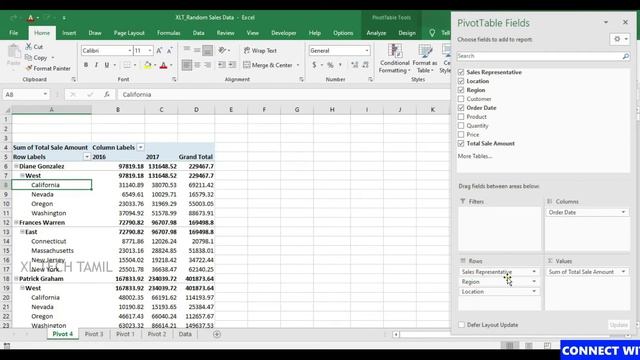Check the Product field

click(461, 117)
